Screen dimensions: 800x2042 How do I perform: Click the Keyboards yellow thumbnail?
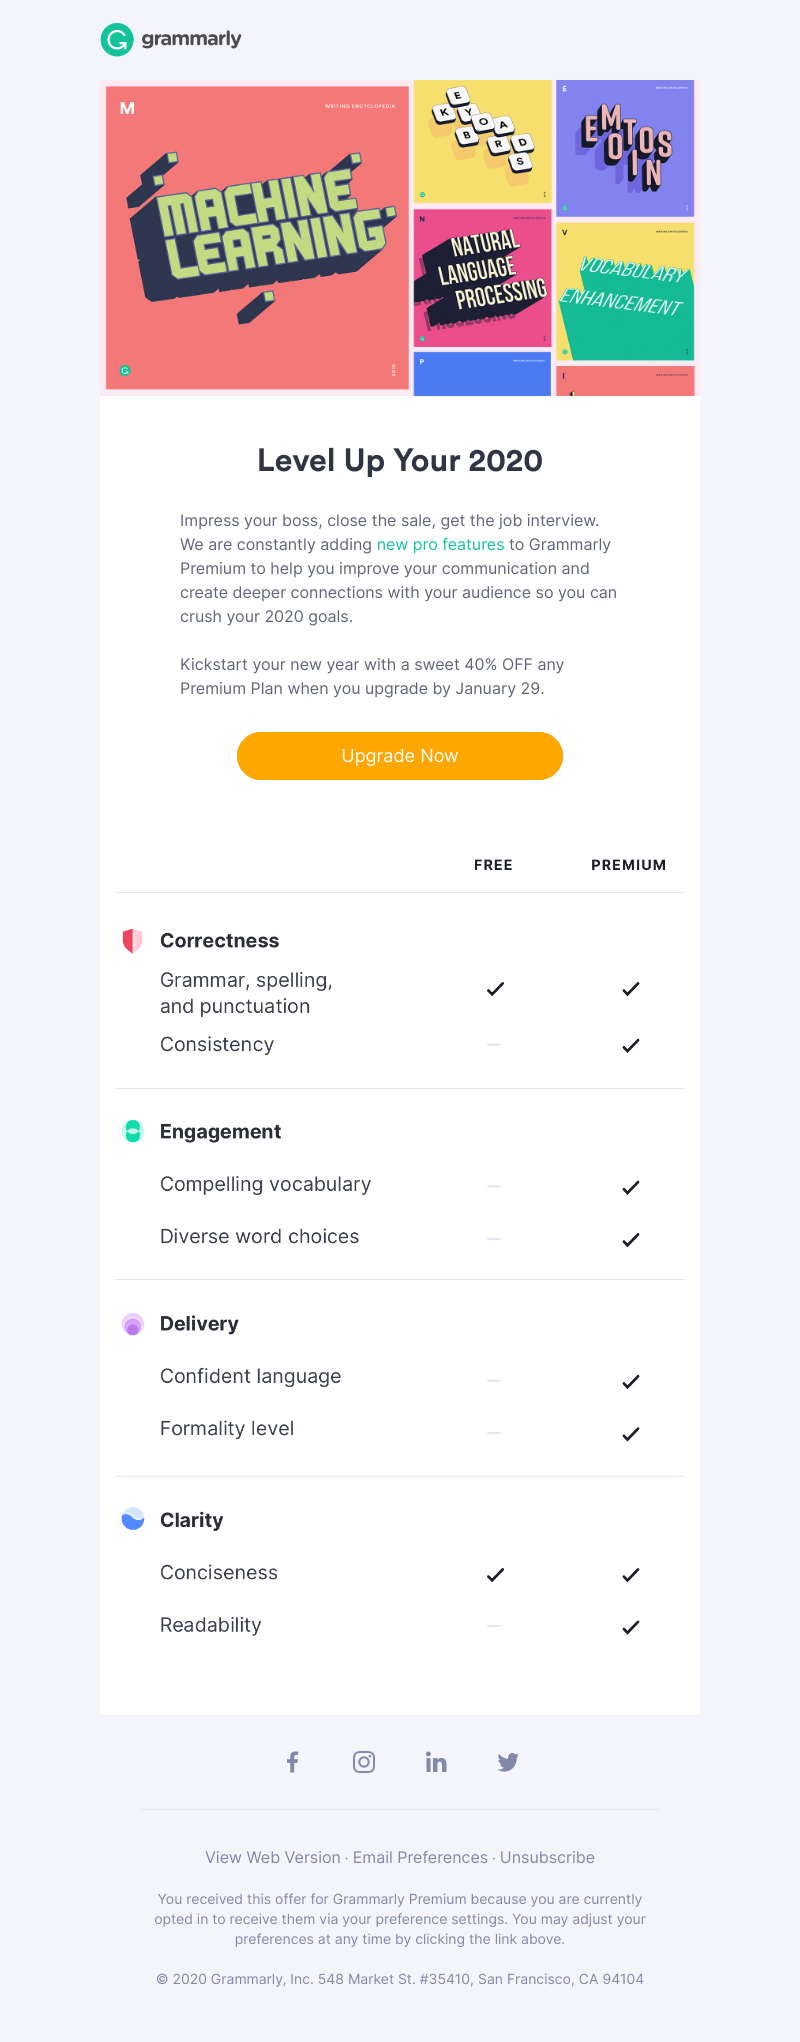[x=482, y=142]
